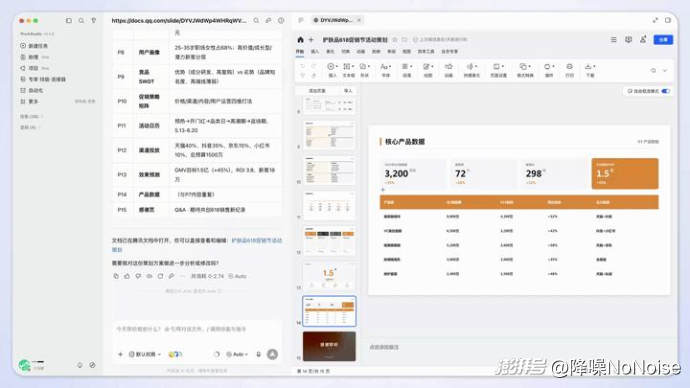Click the paperclip icon under the reply
Image resolution: width=690 pixels, height=388 pixels.
[171, 276]
